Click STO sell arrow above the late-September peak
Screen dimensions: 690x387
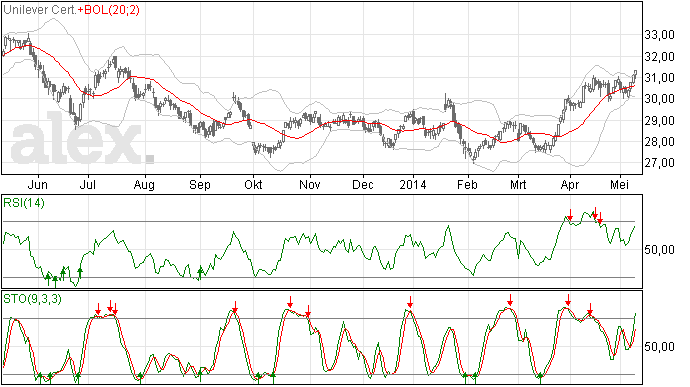point(235,307)
